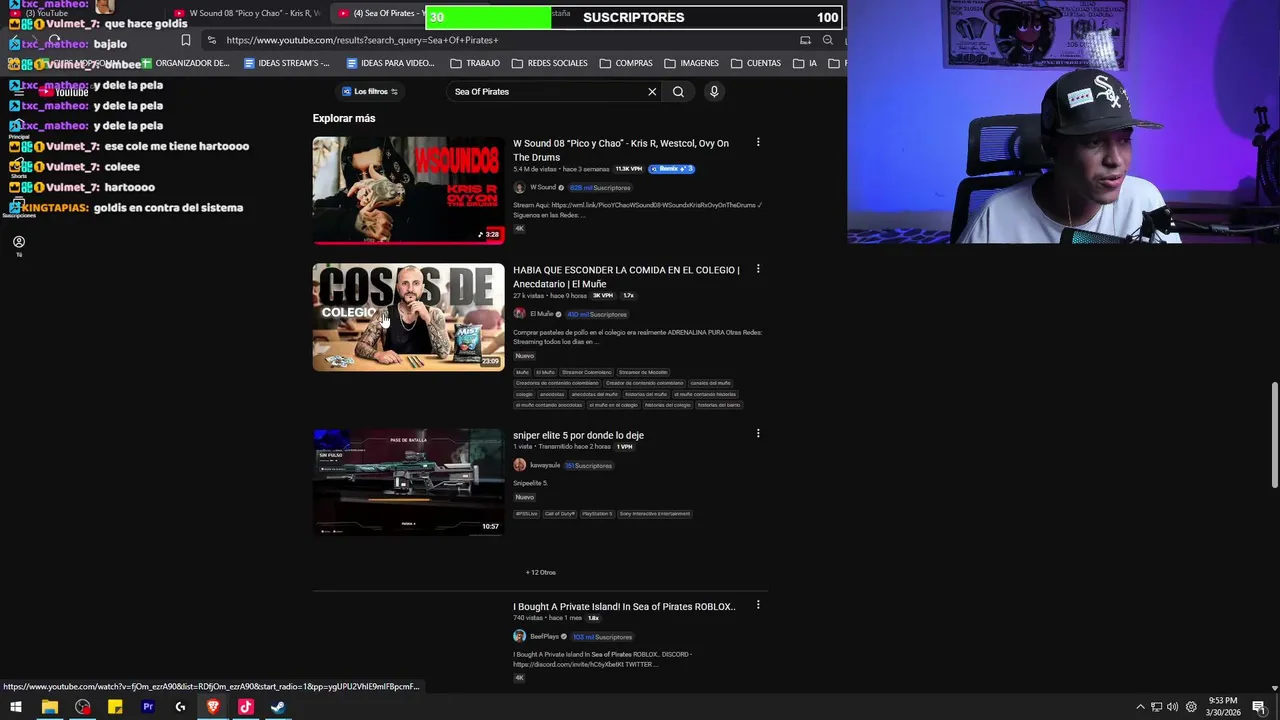Open the TikTok app from the taskbar
1280x720 pixels.
pos(245,707)
